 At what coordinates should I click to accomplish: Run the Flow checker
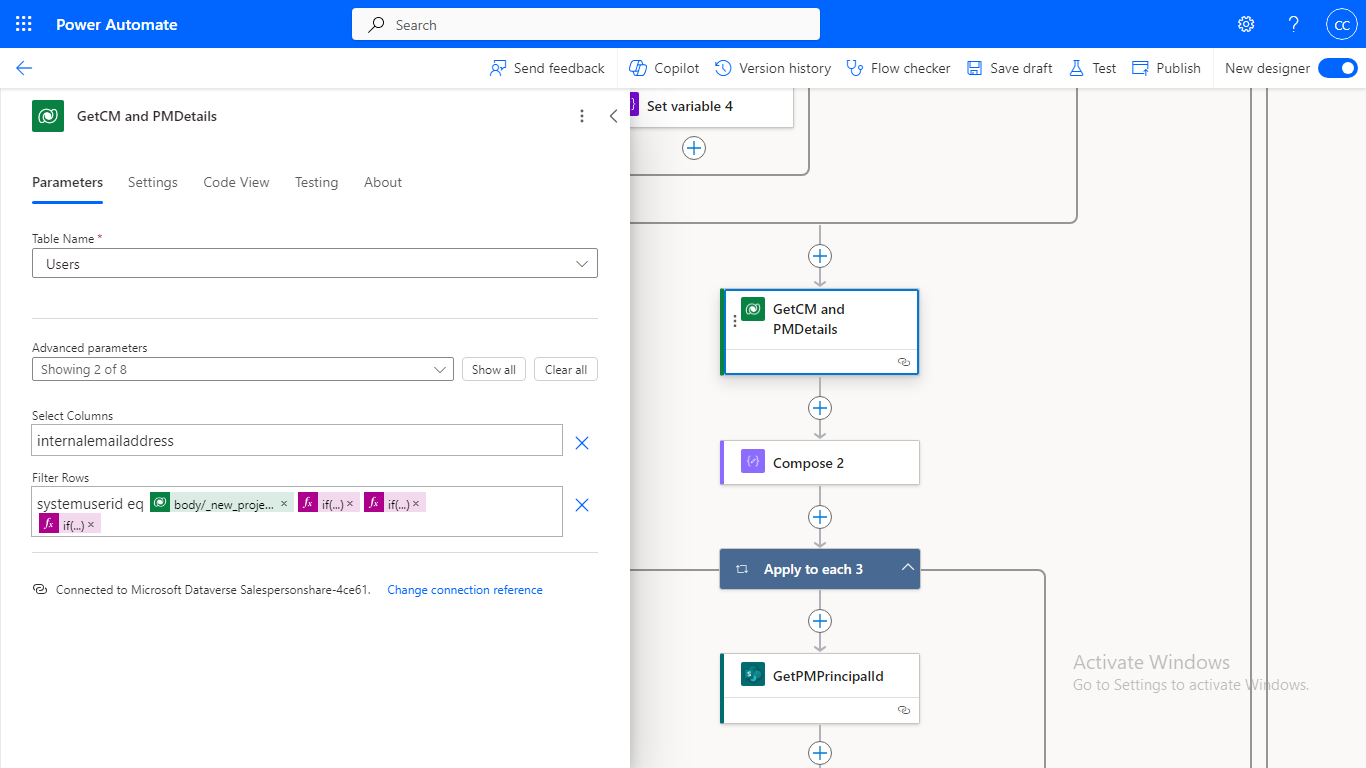[x=898, y=68]
